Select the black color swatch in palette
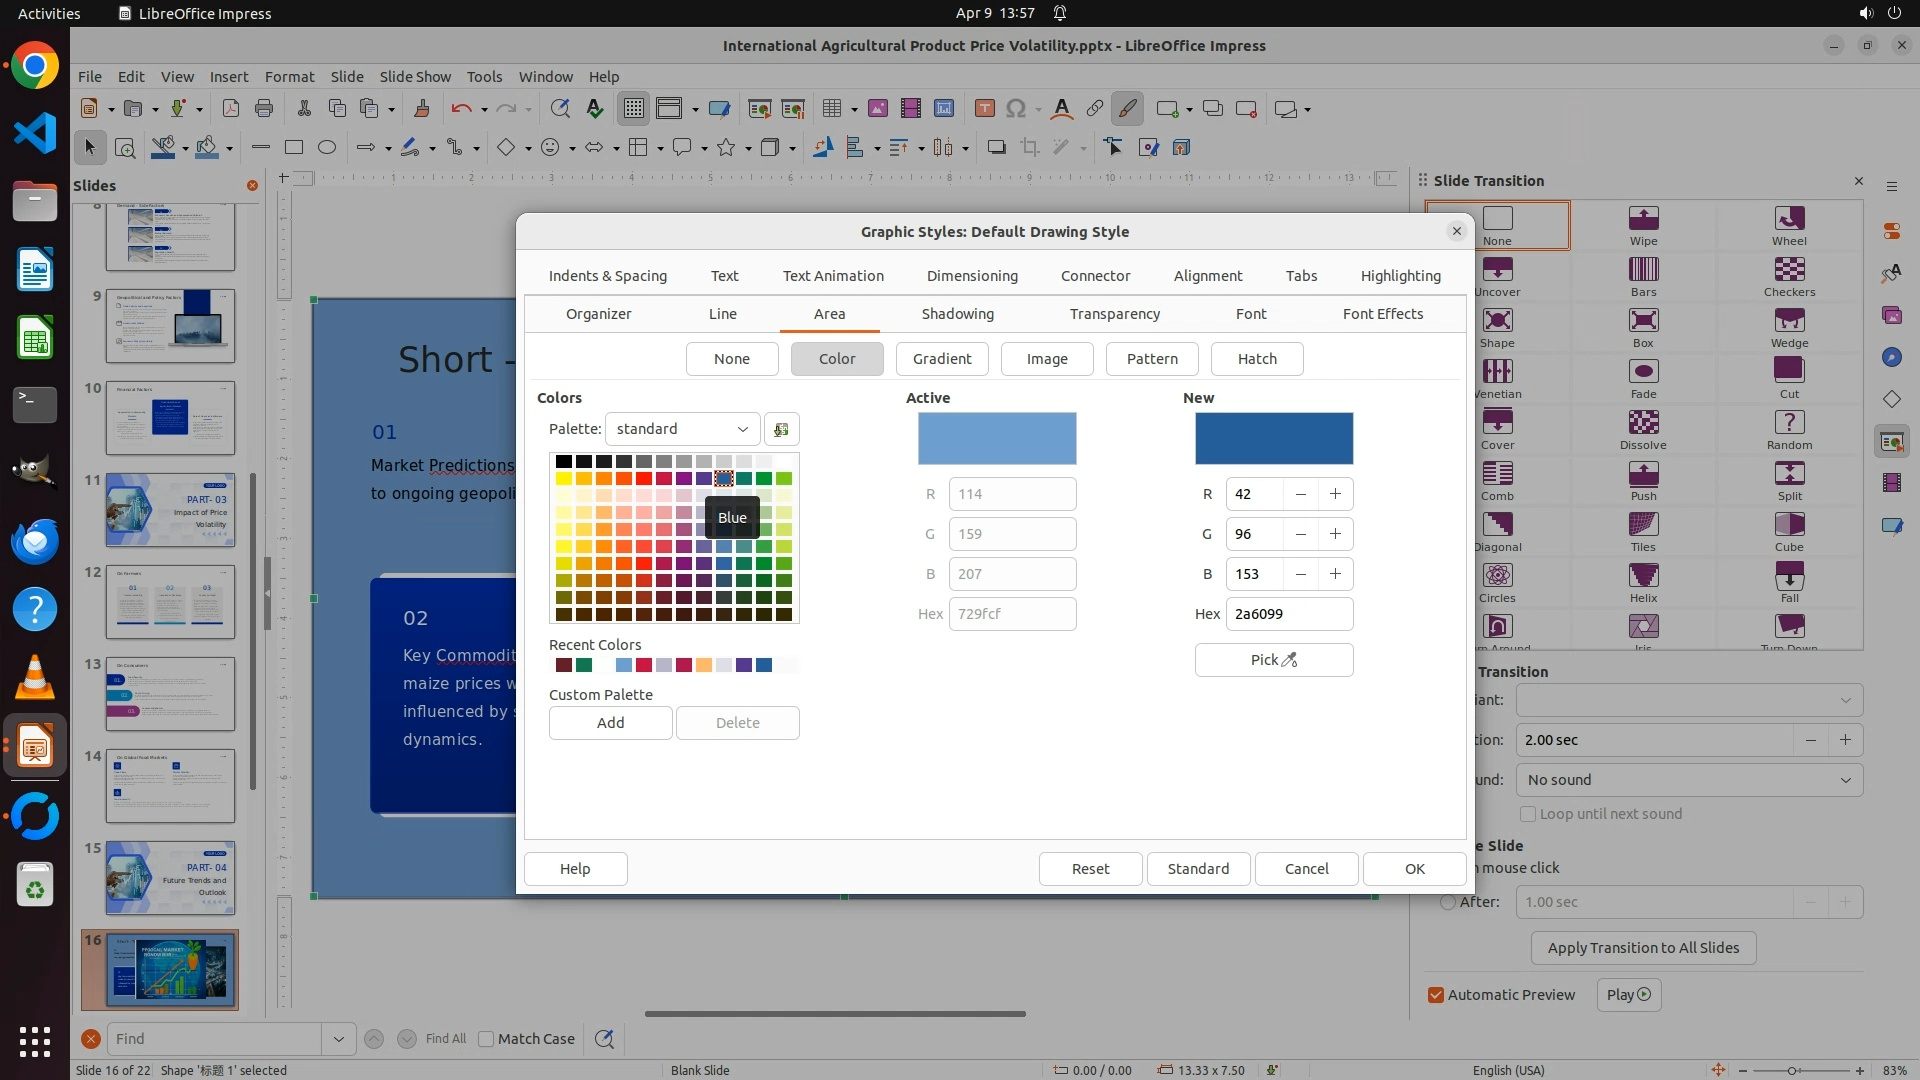 pos(563,461)
